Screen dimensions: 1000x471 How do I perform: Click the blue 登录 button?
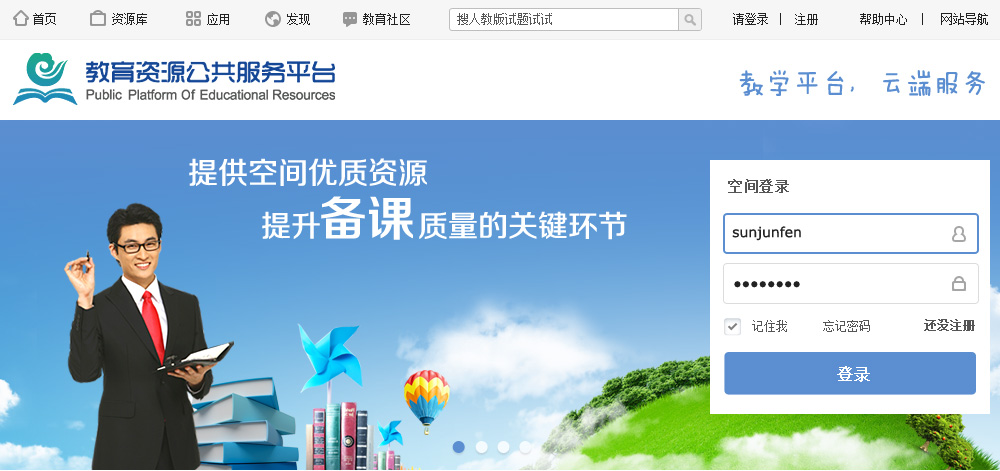coord(850,373)
